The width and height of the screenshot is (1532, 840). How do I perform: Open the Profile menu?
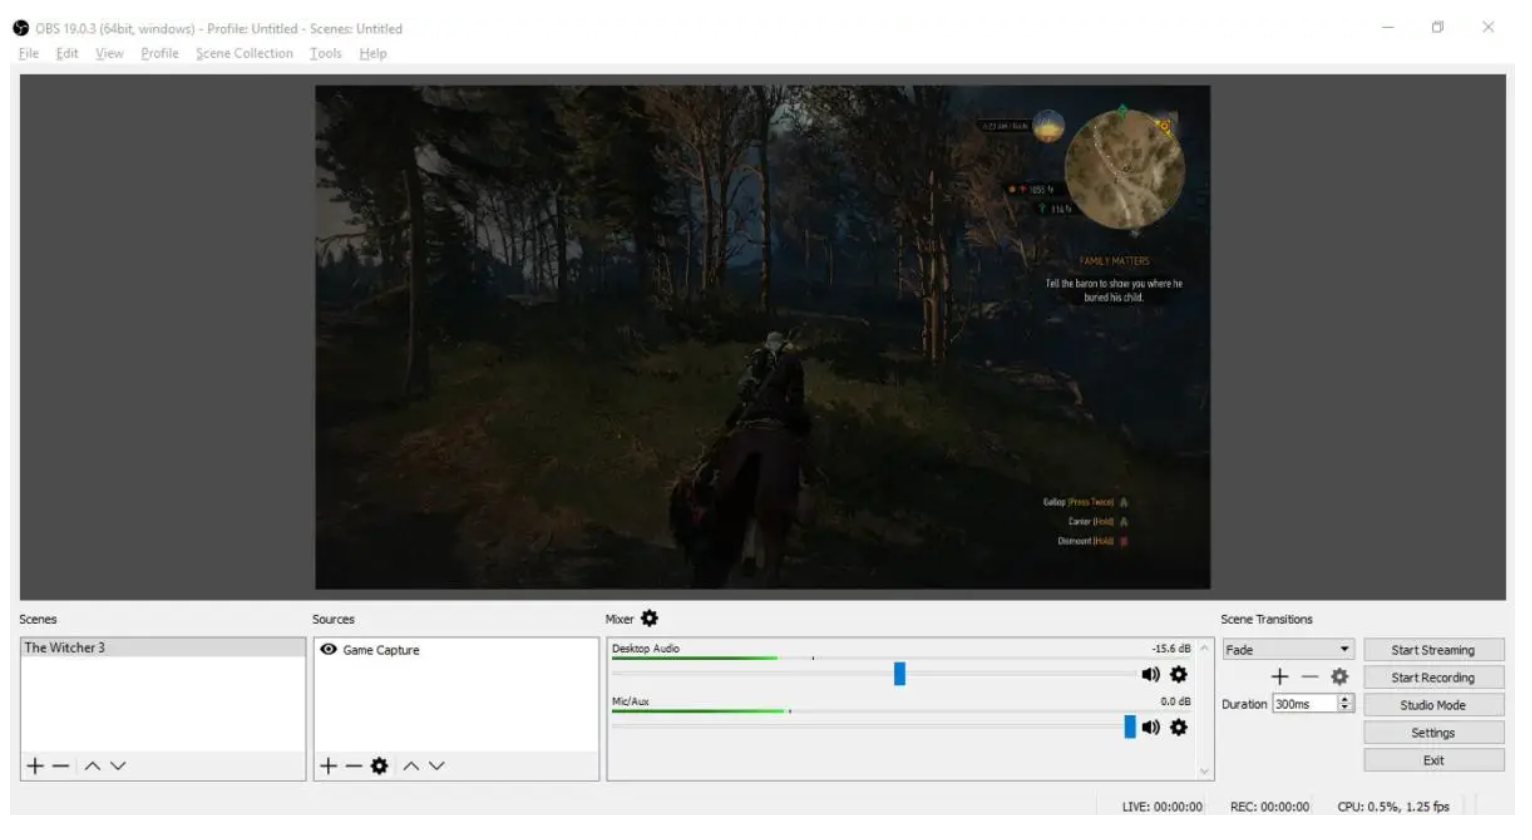click(160, 54)
